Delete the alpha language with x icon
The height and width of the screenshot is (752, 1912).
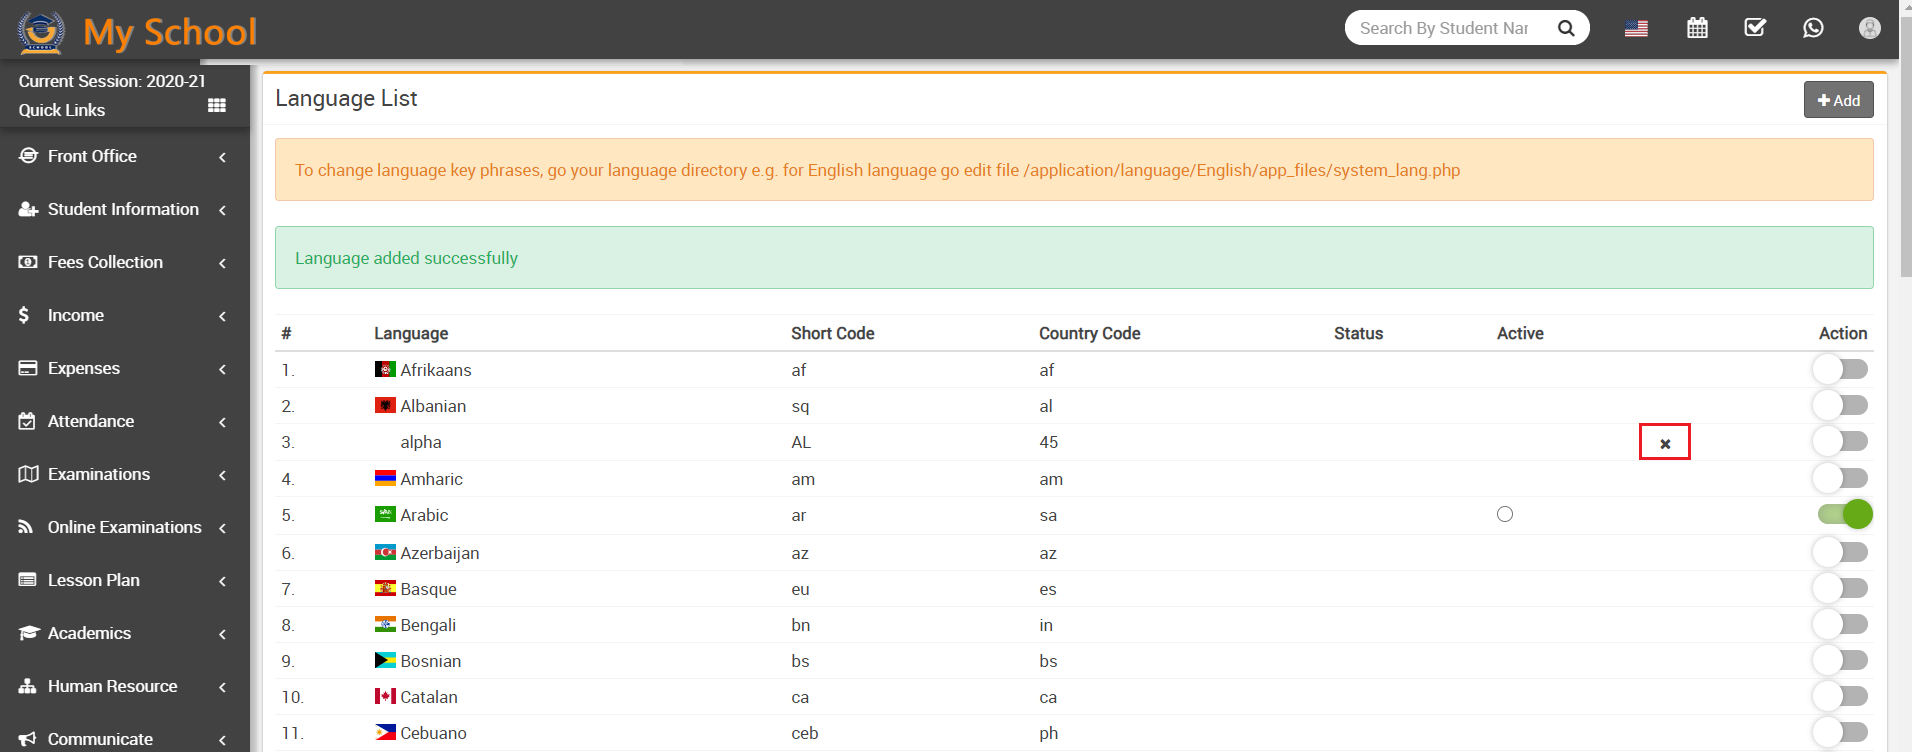click(1665, 443)
